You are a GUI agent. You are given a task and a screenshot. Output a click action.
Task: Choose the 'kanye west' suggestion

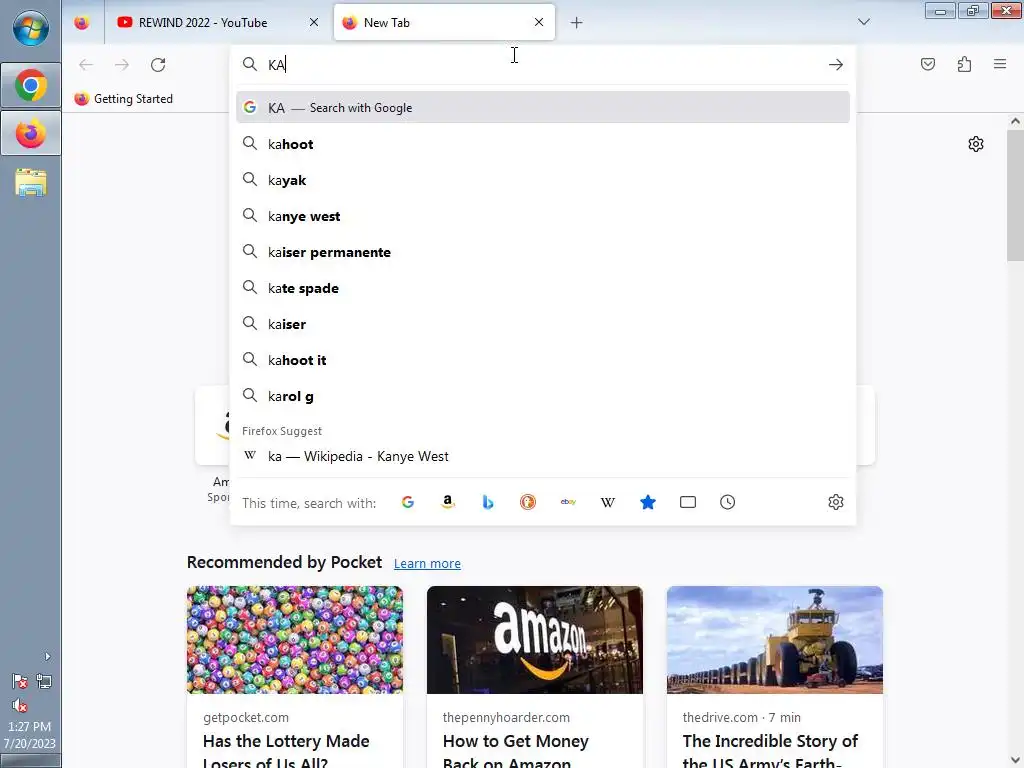coord(543,216)
